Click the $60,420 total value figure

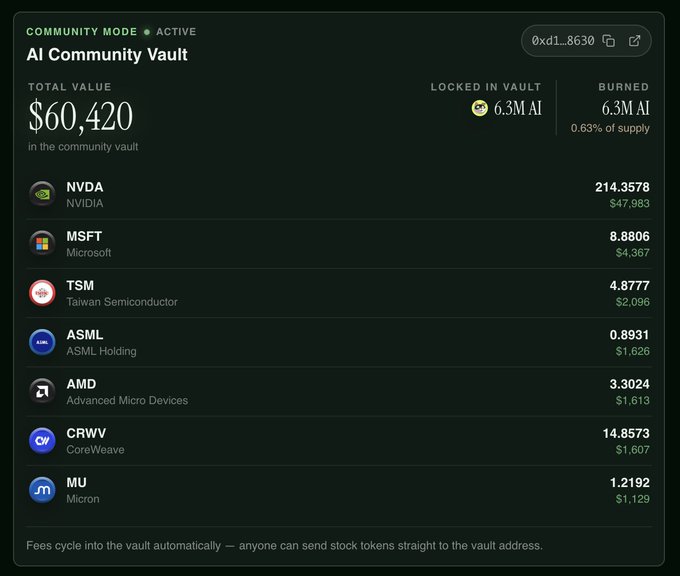point(81,116)
